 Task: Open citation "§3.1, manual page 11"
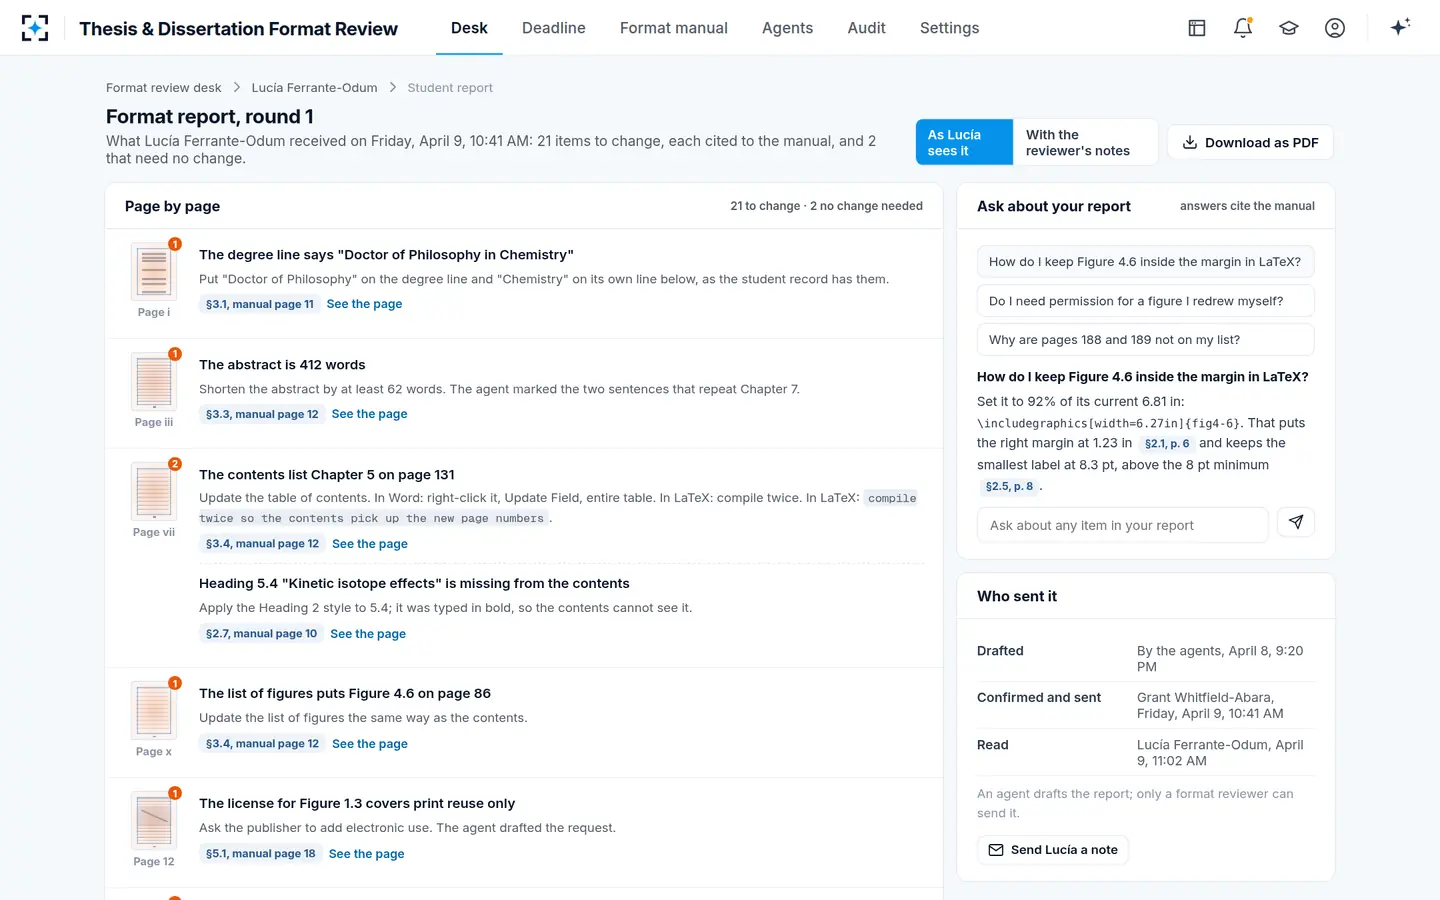click(x=260, y=304)
